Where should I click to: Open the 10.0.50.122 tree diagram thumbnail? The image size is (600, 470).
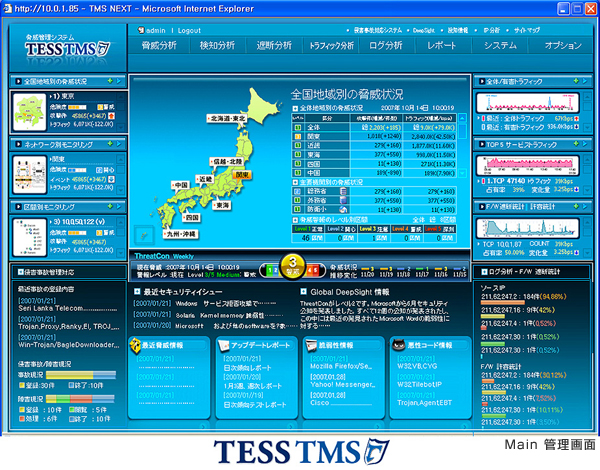(x=29, y=237)
